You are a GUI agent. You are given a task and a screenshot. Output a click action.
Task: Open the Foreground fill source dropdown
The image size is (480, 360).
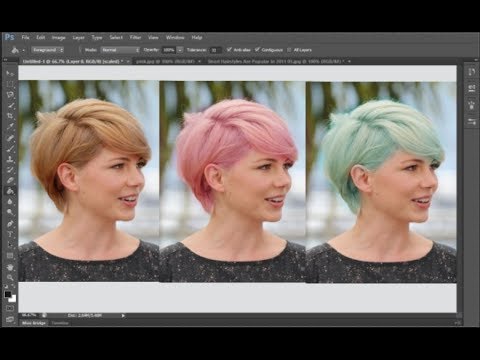(x=47, y=50)
